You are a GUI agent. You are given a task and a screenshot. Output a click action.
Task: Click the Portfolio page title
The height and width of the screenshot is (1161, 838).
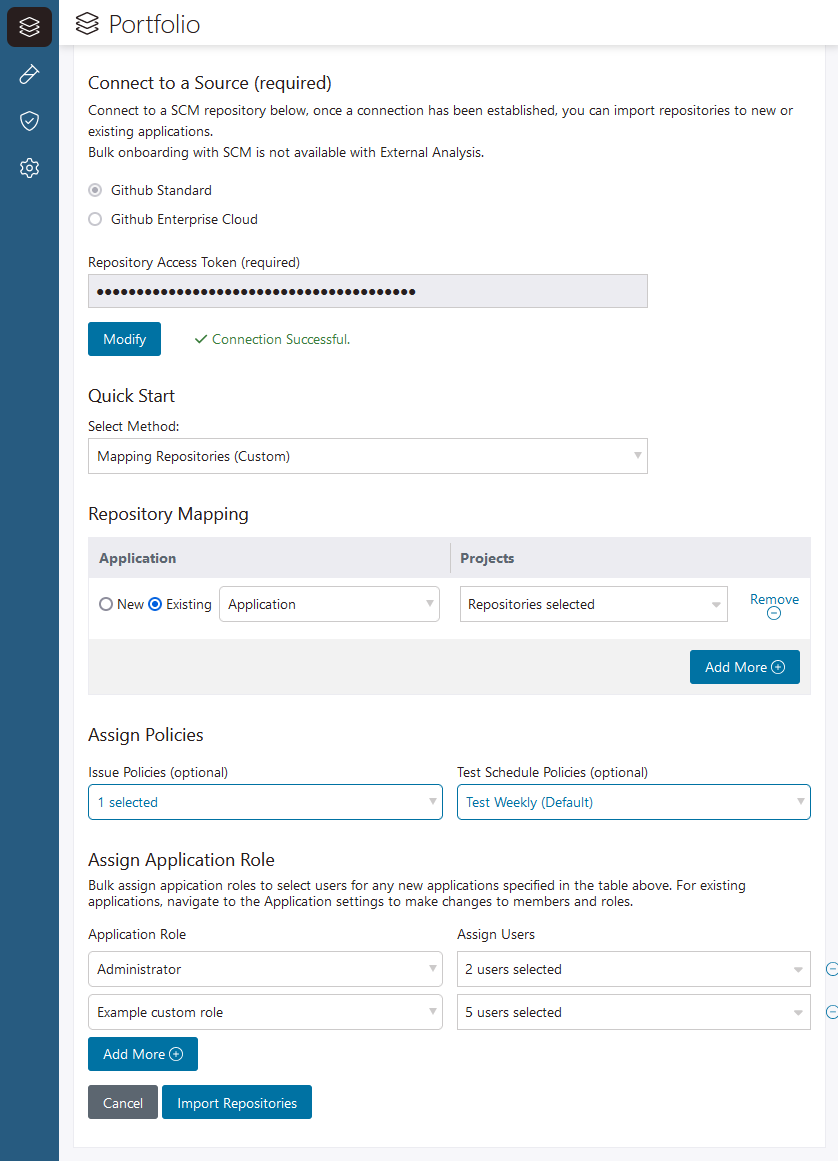pos(154,24)
